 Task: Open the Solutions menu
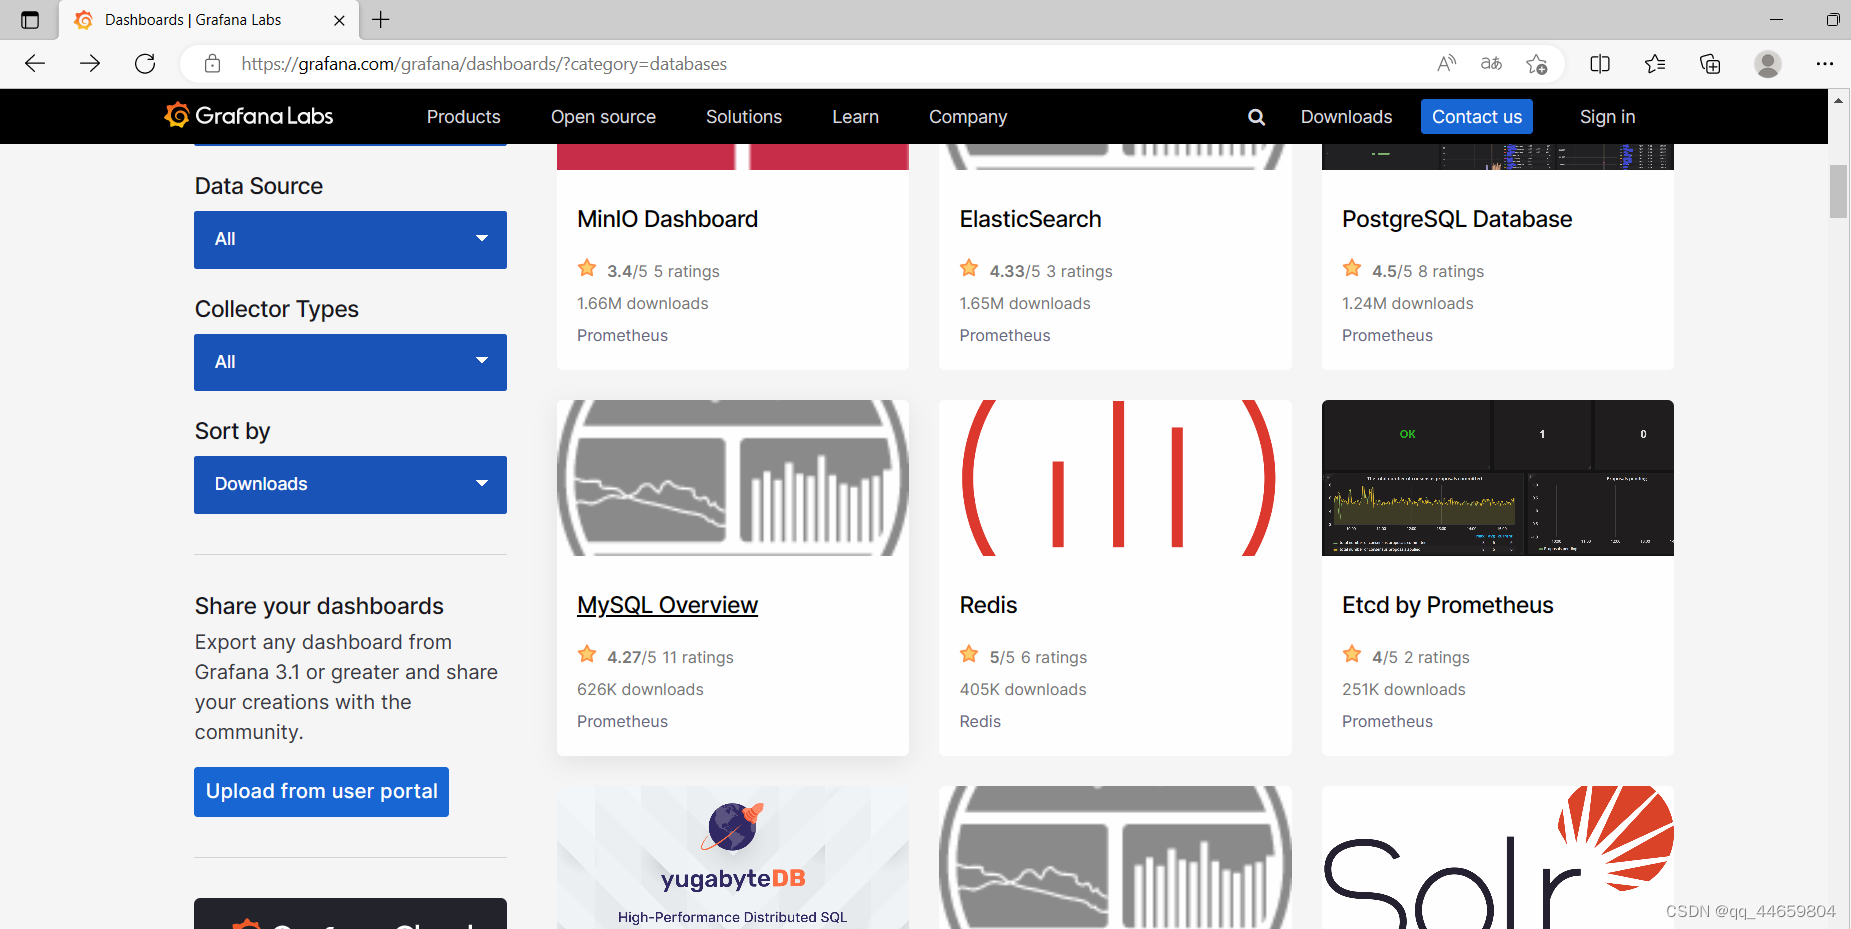(744, 117)
